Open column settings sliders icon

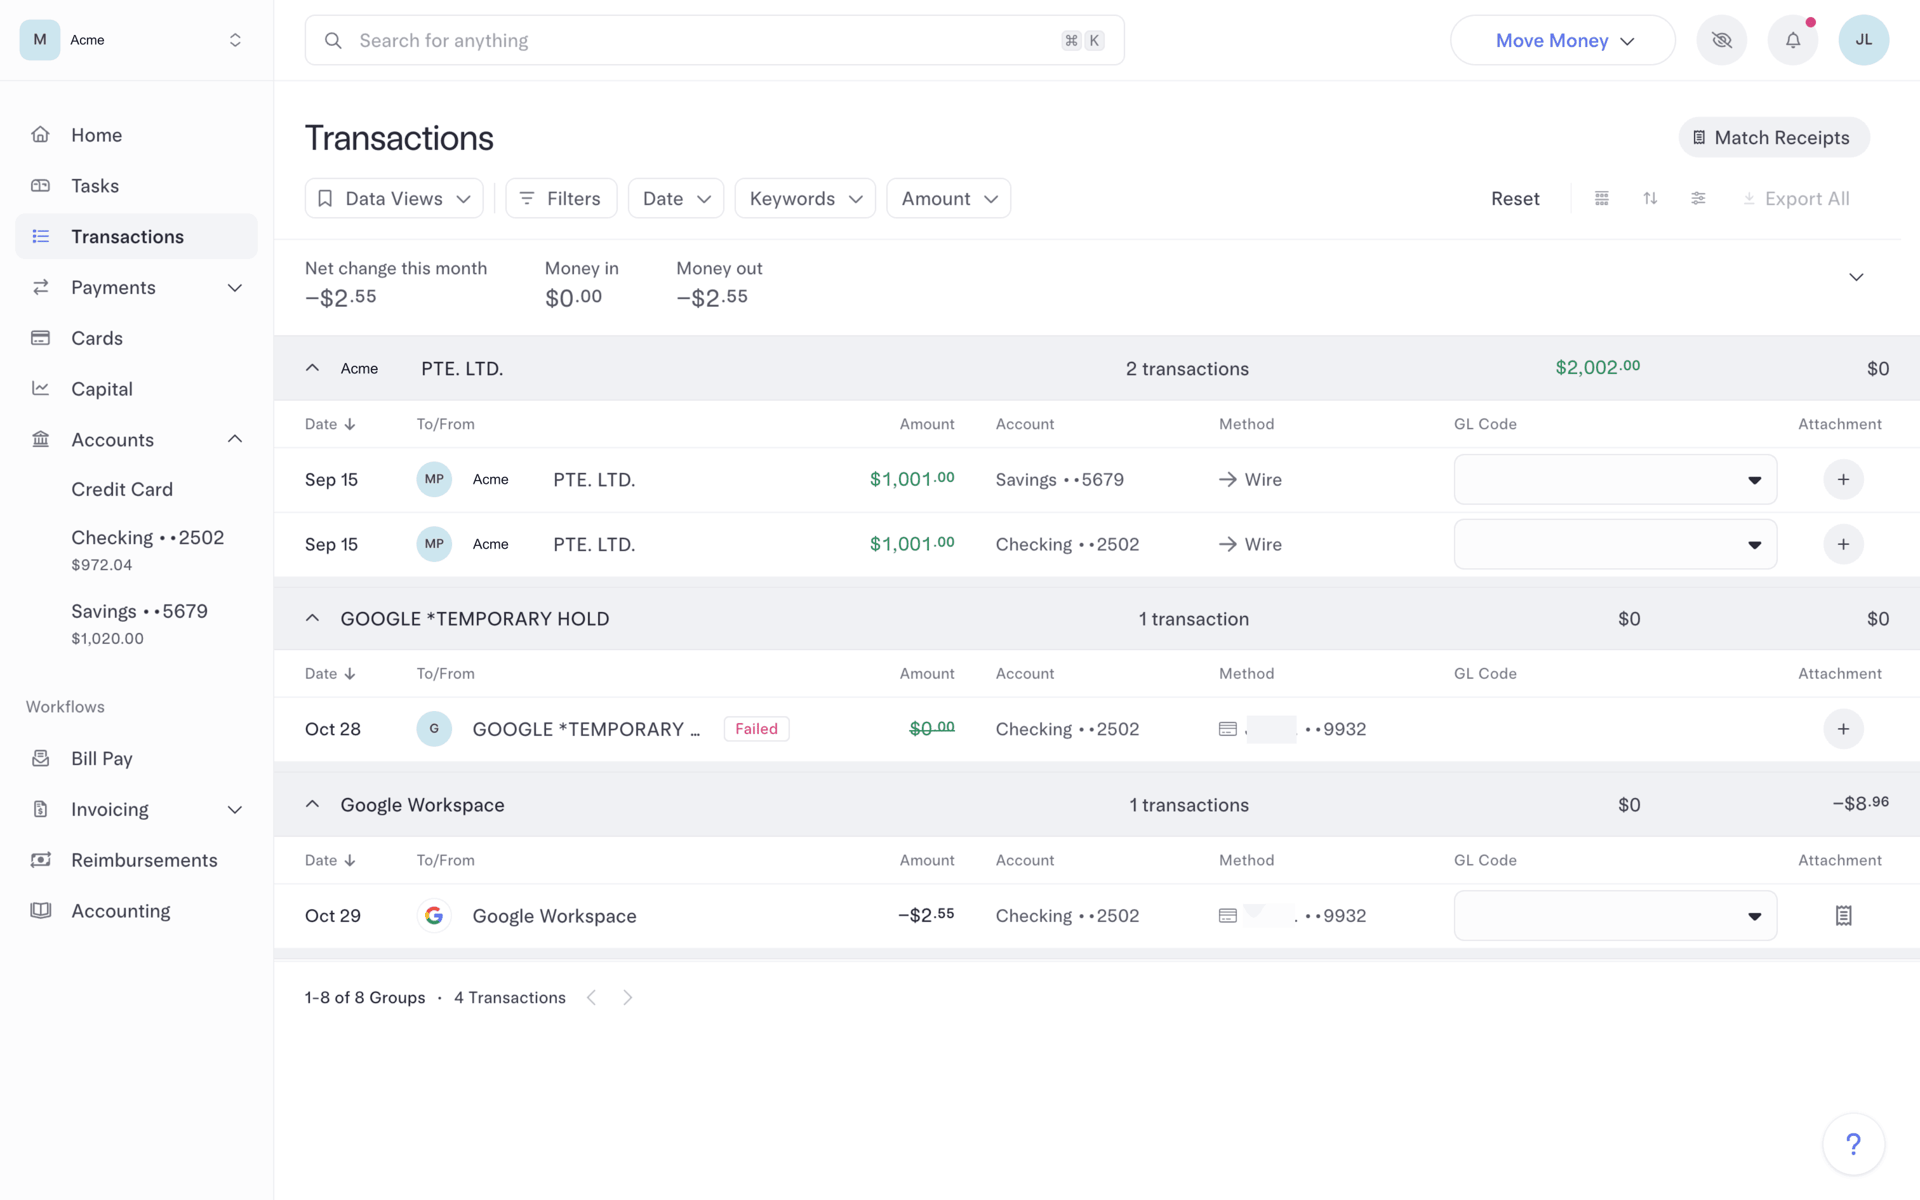pyautogui.click(x=1698, y=198)
